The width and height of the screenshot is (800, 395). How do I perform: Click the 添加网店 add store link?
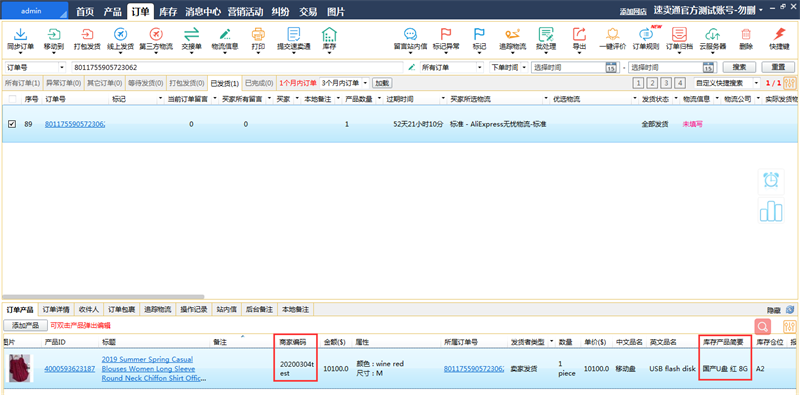point(633,11)
